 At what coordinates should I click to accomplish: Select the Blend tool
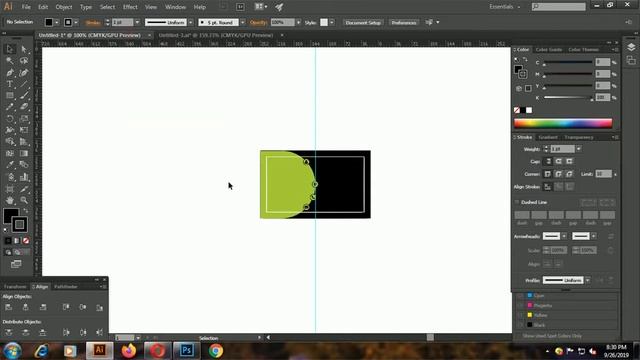pos(24,165)
